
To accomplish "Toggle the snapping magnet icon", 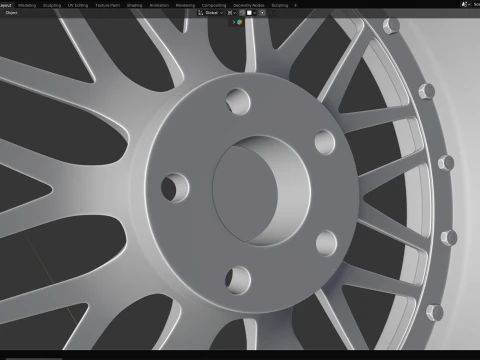I will pos(242,13).
